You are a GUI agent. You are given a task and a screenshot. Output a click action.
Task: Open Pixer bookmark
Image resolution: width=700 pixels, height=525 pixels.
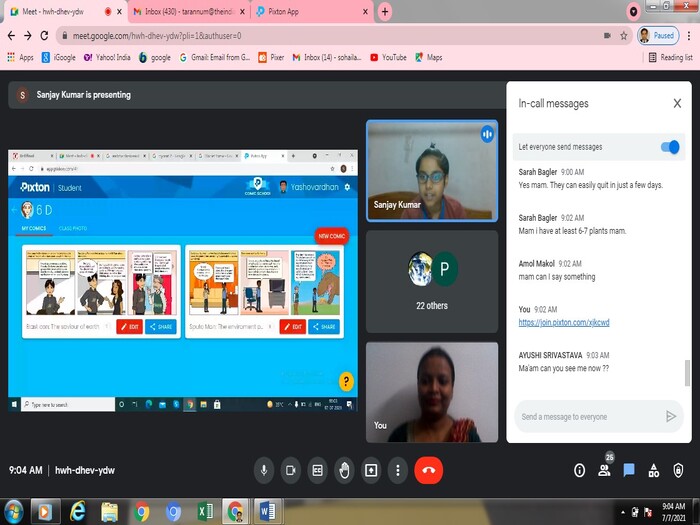click(271, 57)
